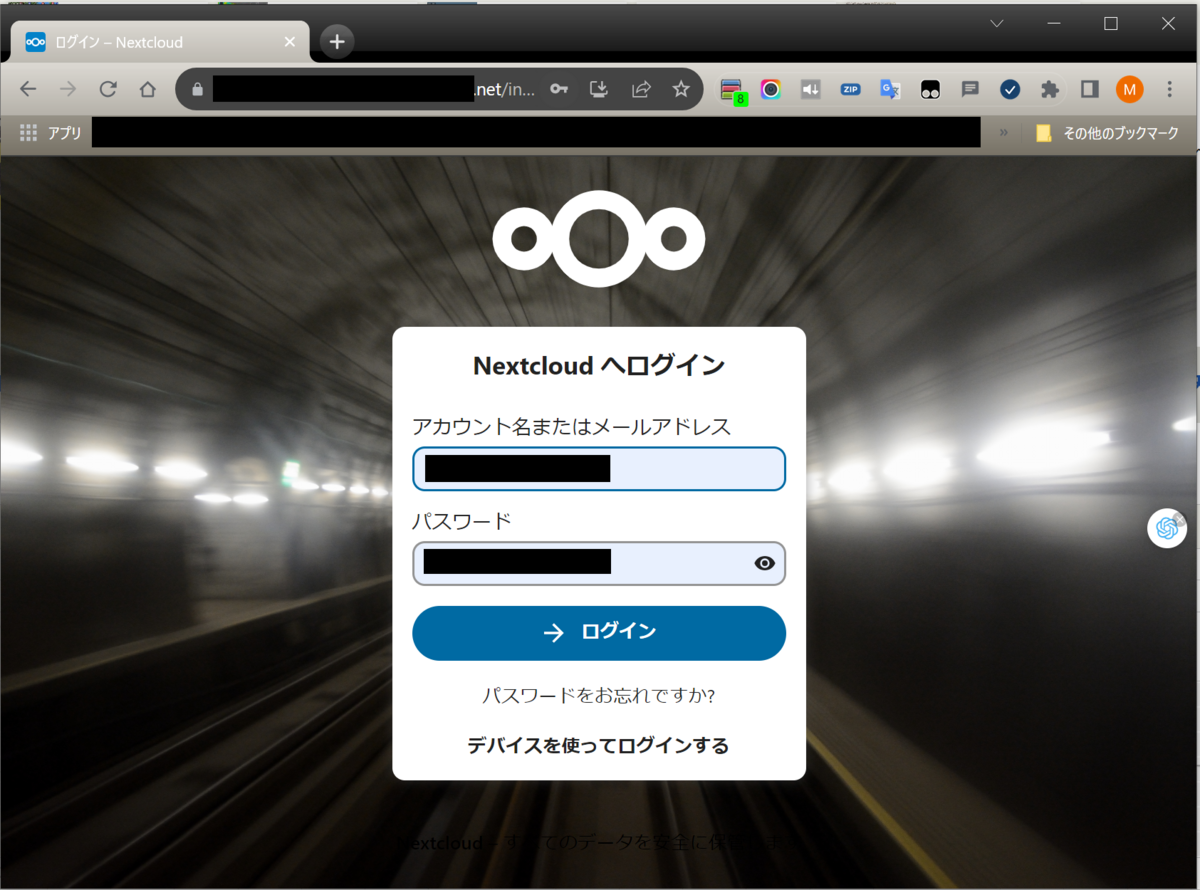Screen dimensions: 1200x890
Task: Click the floating ChatGPT icon on right edge
Action: pos(1166,528)
